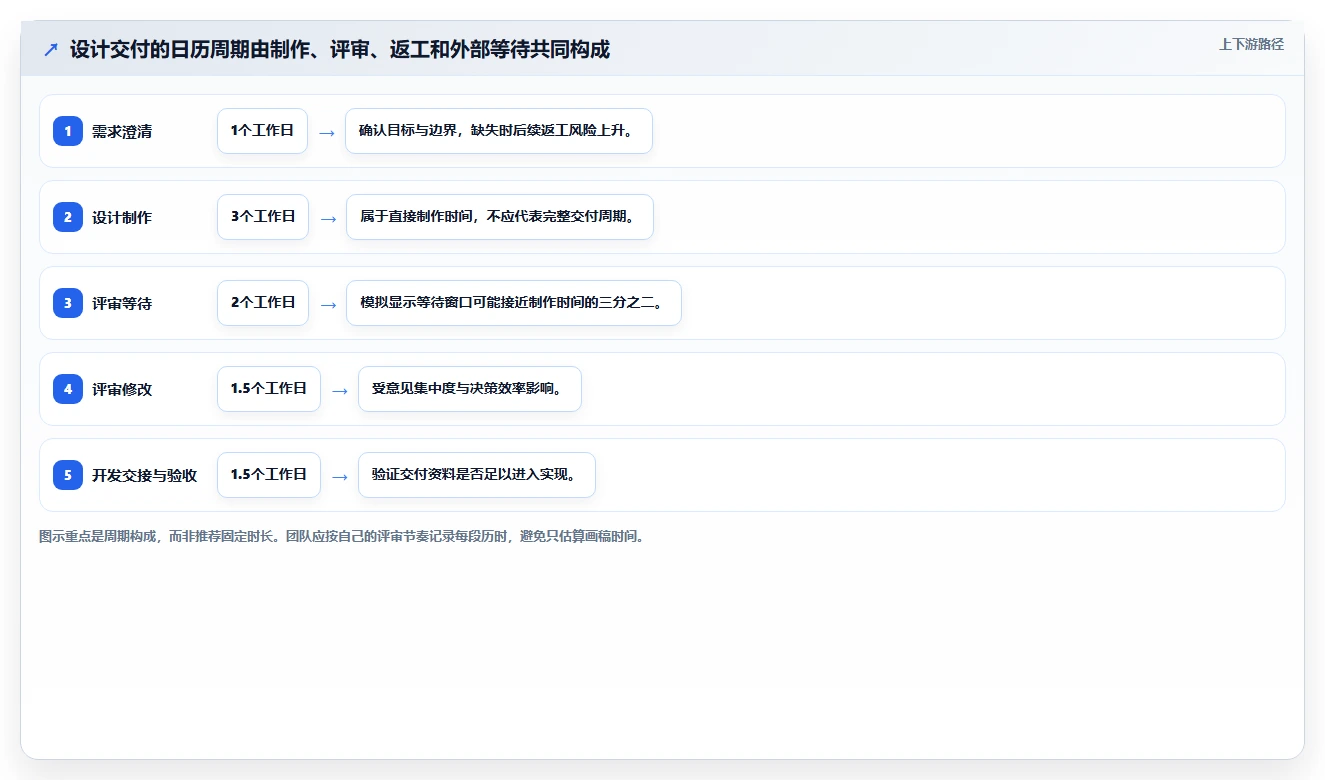Screen dimensions: 1325x780
Task: Click the footer caption starting with 图示重点是周期构成
Action: pyautogui.click(x=343, y=536)
